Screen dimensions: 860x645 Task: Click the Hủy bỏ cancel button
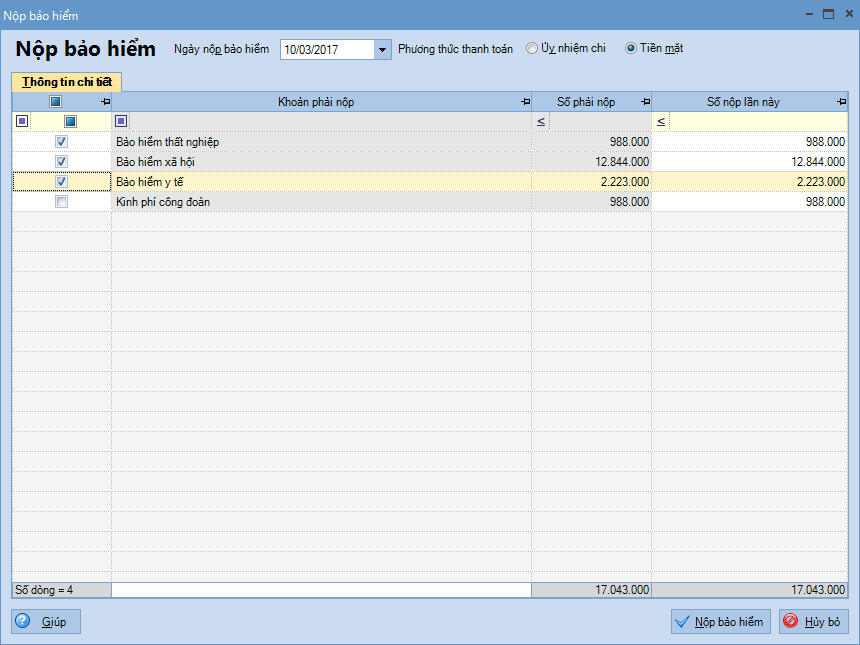pos(814,621)
